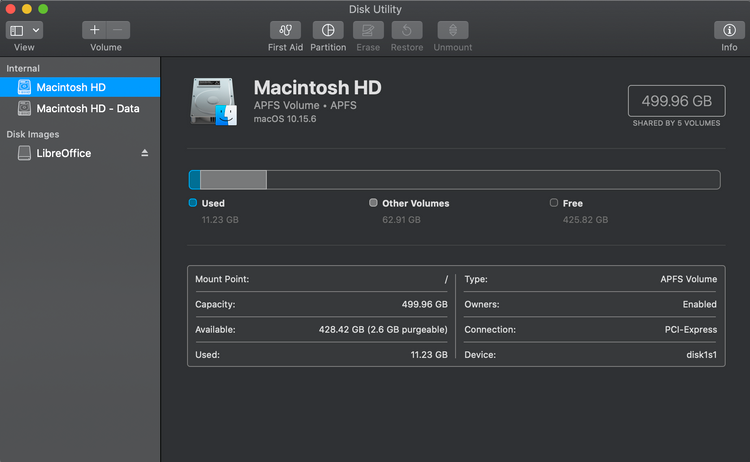
Task: Click the green zoom window button
Action: tap(43, 8)
